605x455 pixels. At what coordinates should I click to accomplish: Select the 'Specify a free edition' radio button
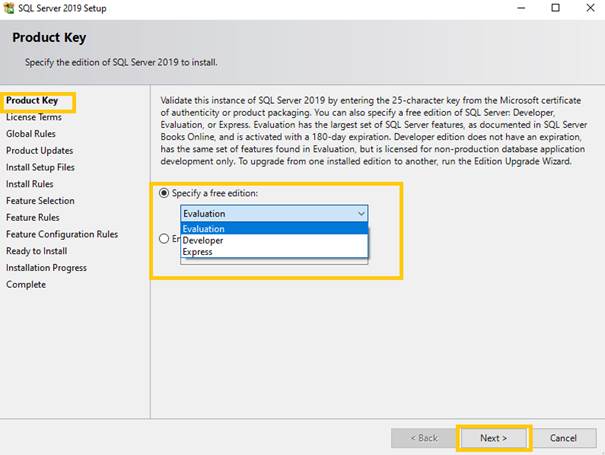click(165, 193)
